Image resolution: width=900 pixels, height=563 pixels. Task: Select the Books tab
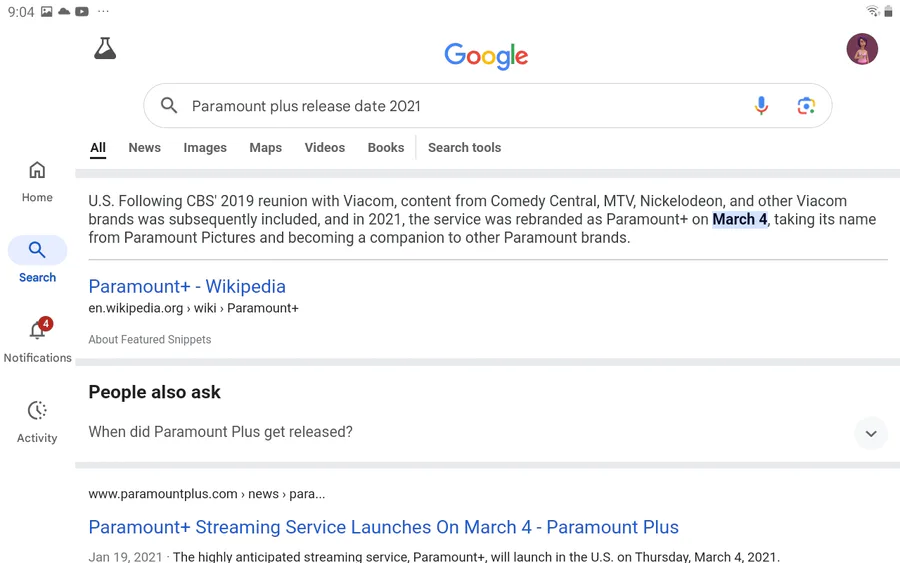click(385, 148)
